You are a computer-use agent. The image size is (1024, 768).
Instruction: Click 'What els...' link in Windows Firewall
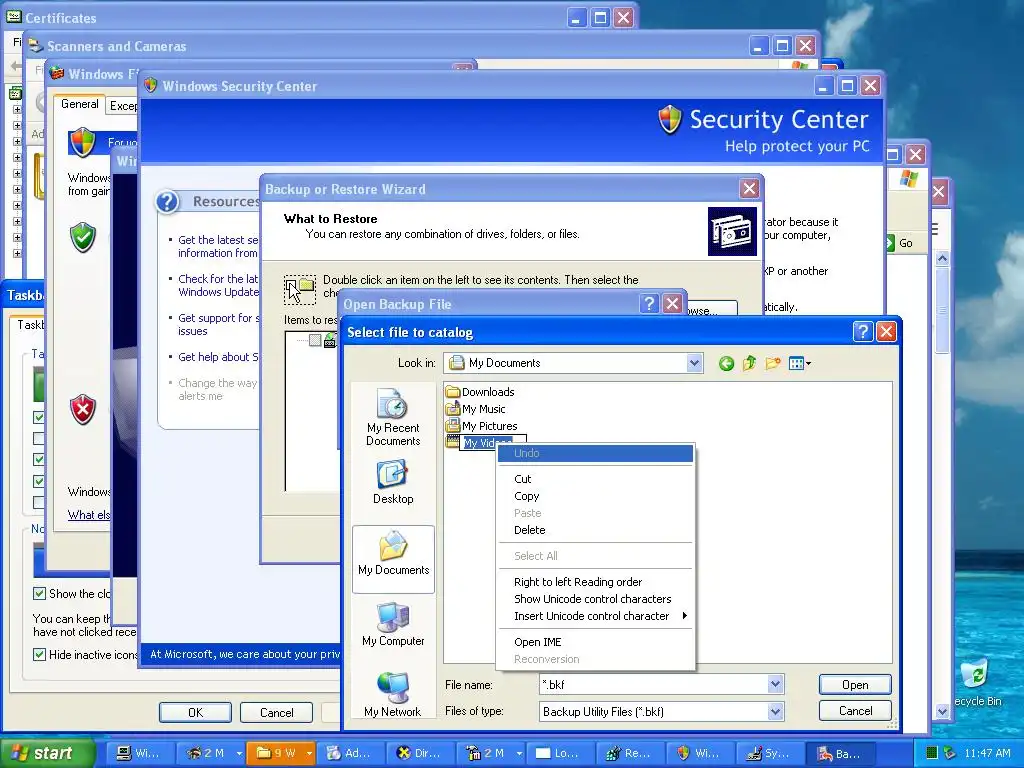pyautogui.click(x=89, y=515)
